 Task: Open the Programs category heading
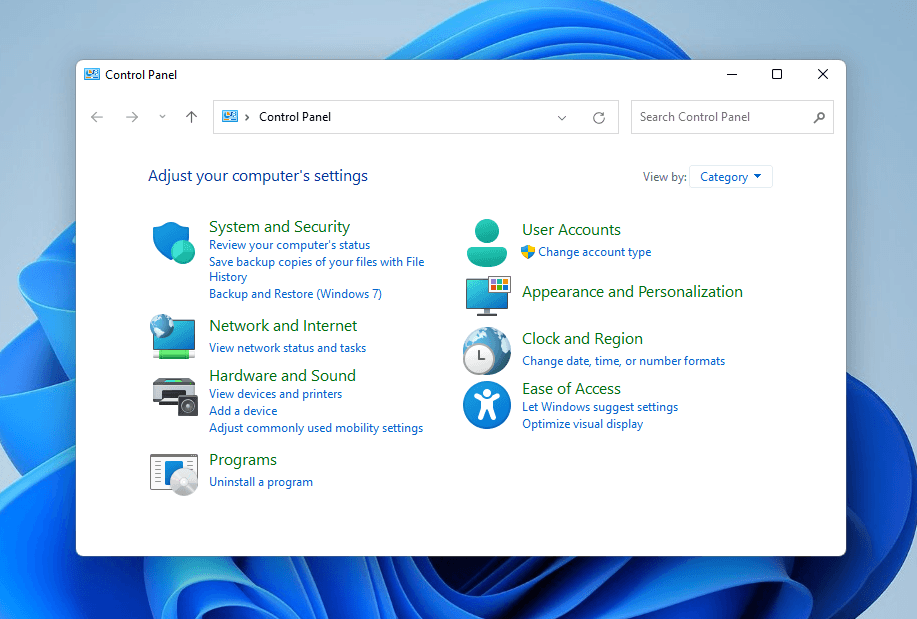(x=243, y=460)
